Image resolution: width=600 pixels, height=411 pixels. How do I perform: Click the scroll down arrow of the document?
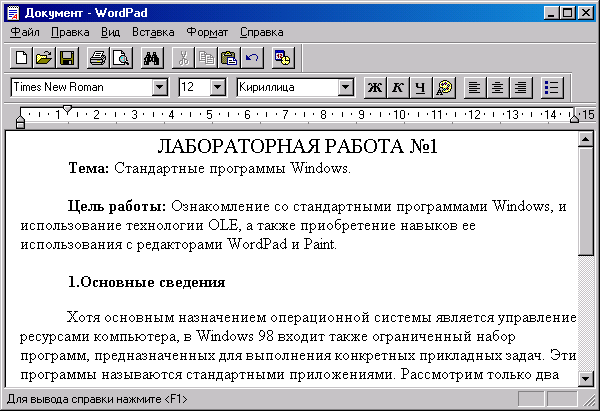click(x=585, y=379)
